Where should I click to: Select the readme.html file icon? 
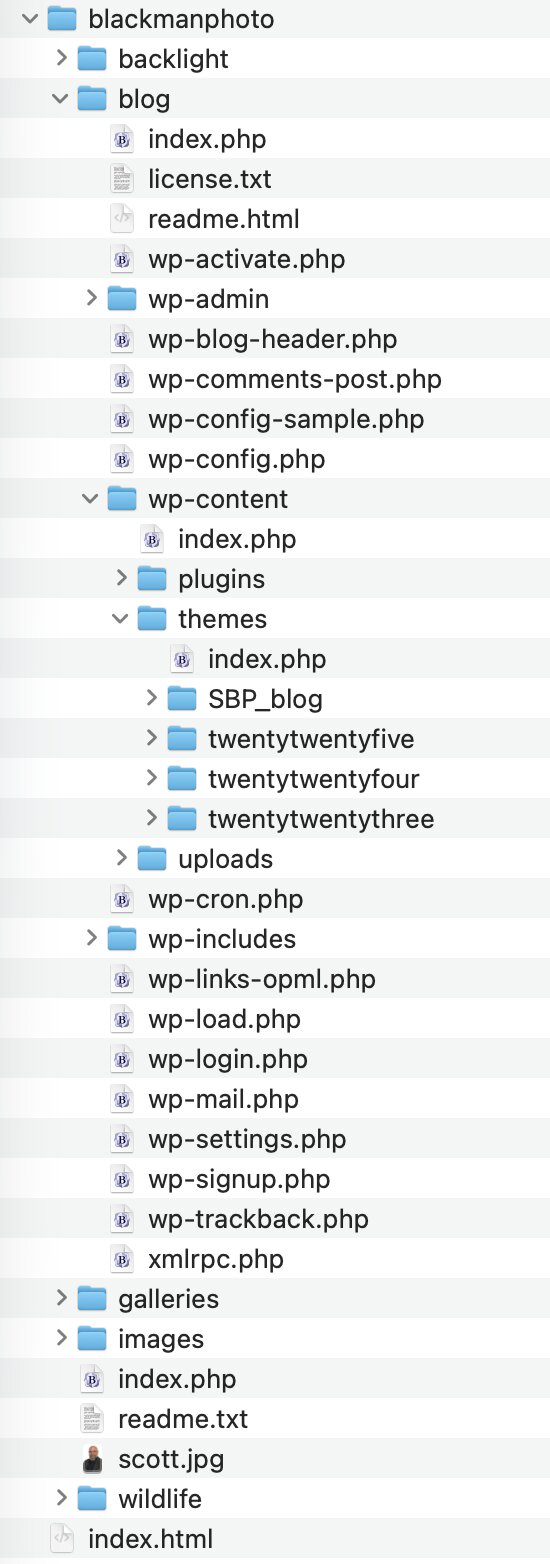122,219
